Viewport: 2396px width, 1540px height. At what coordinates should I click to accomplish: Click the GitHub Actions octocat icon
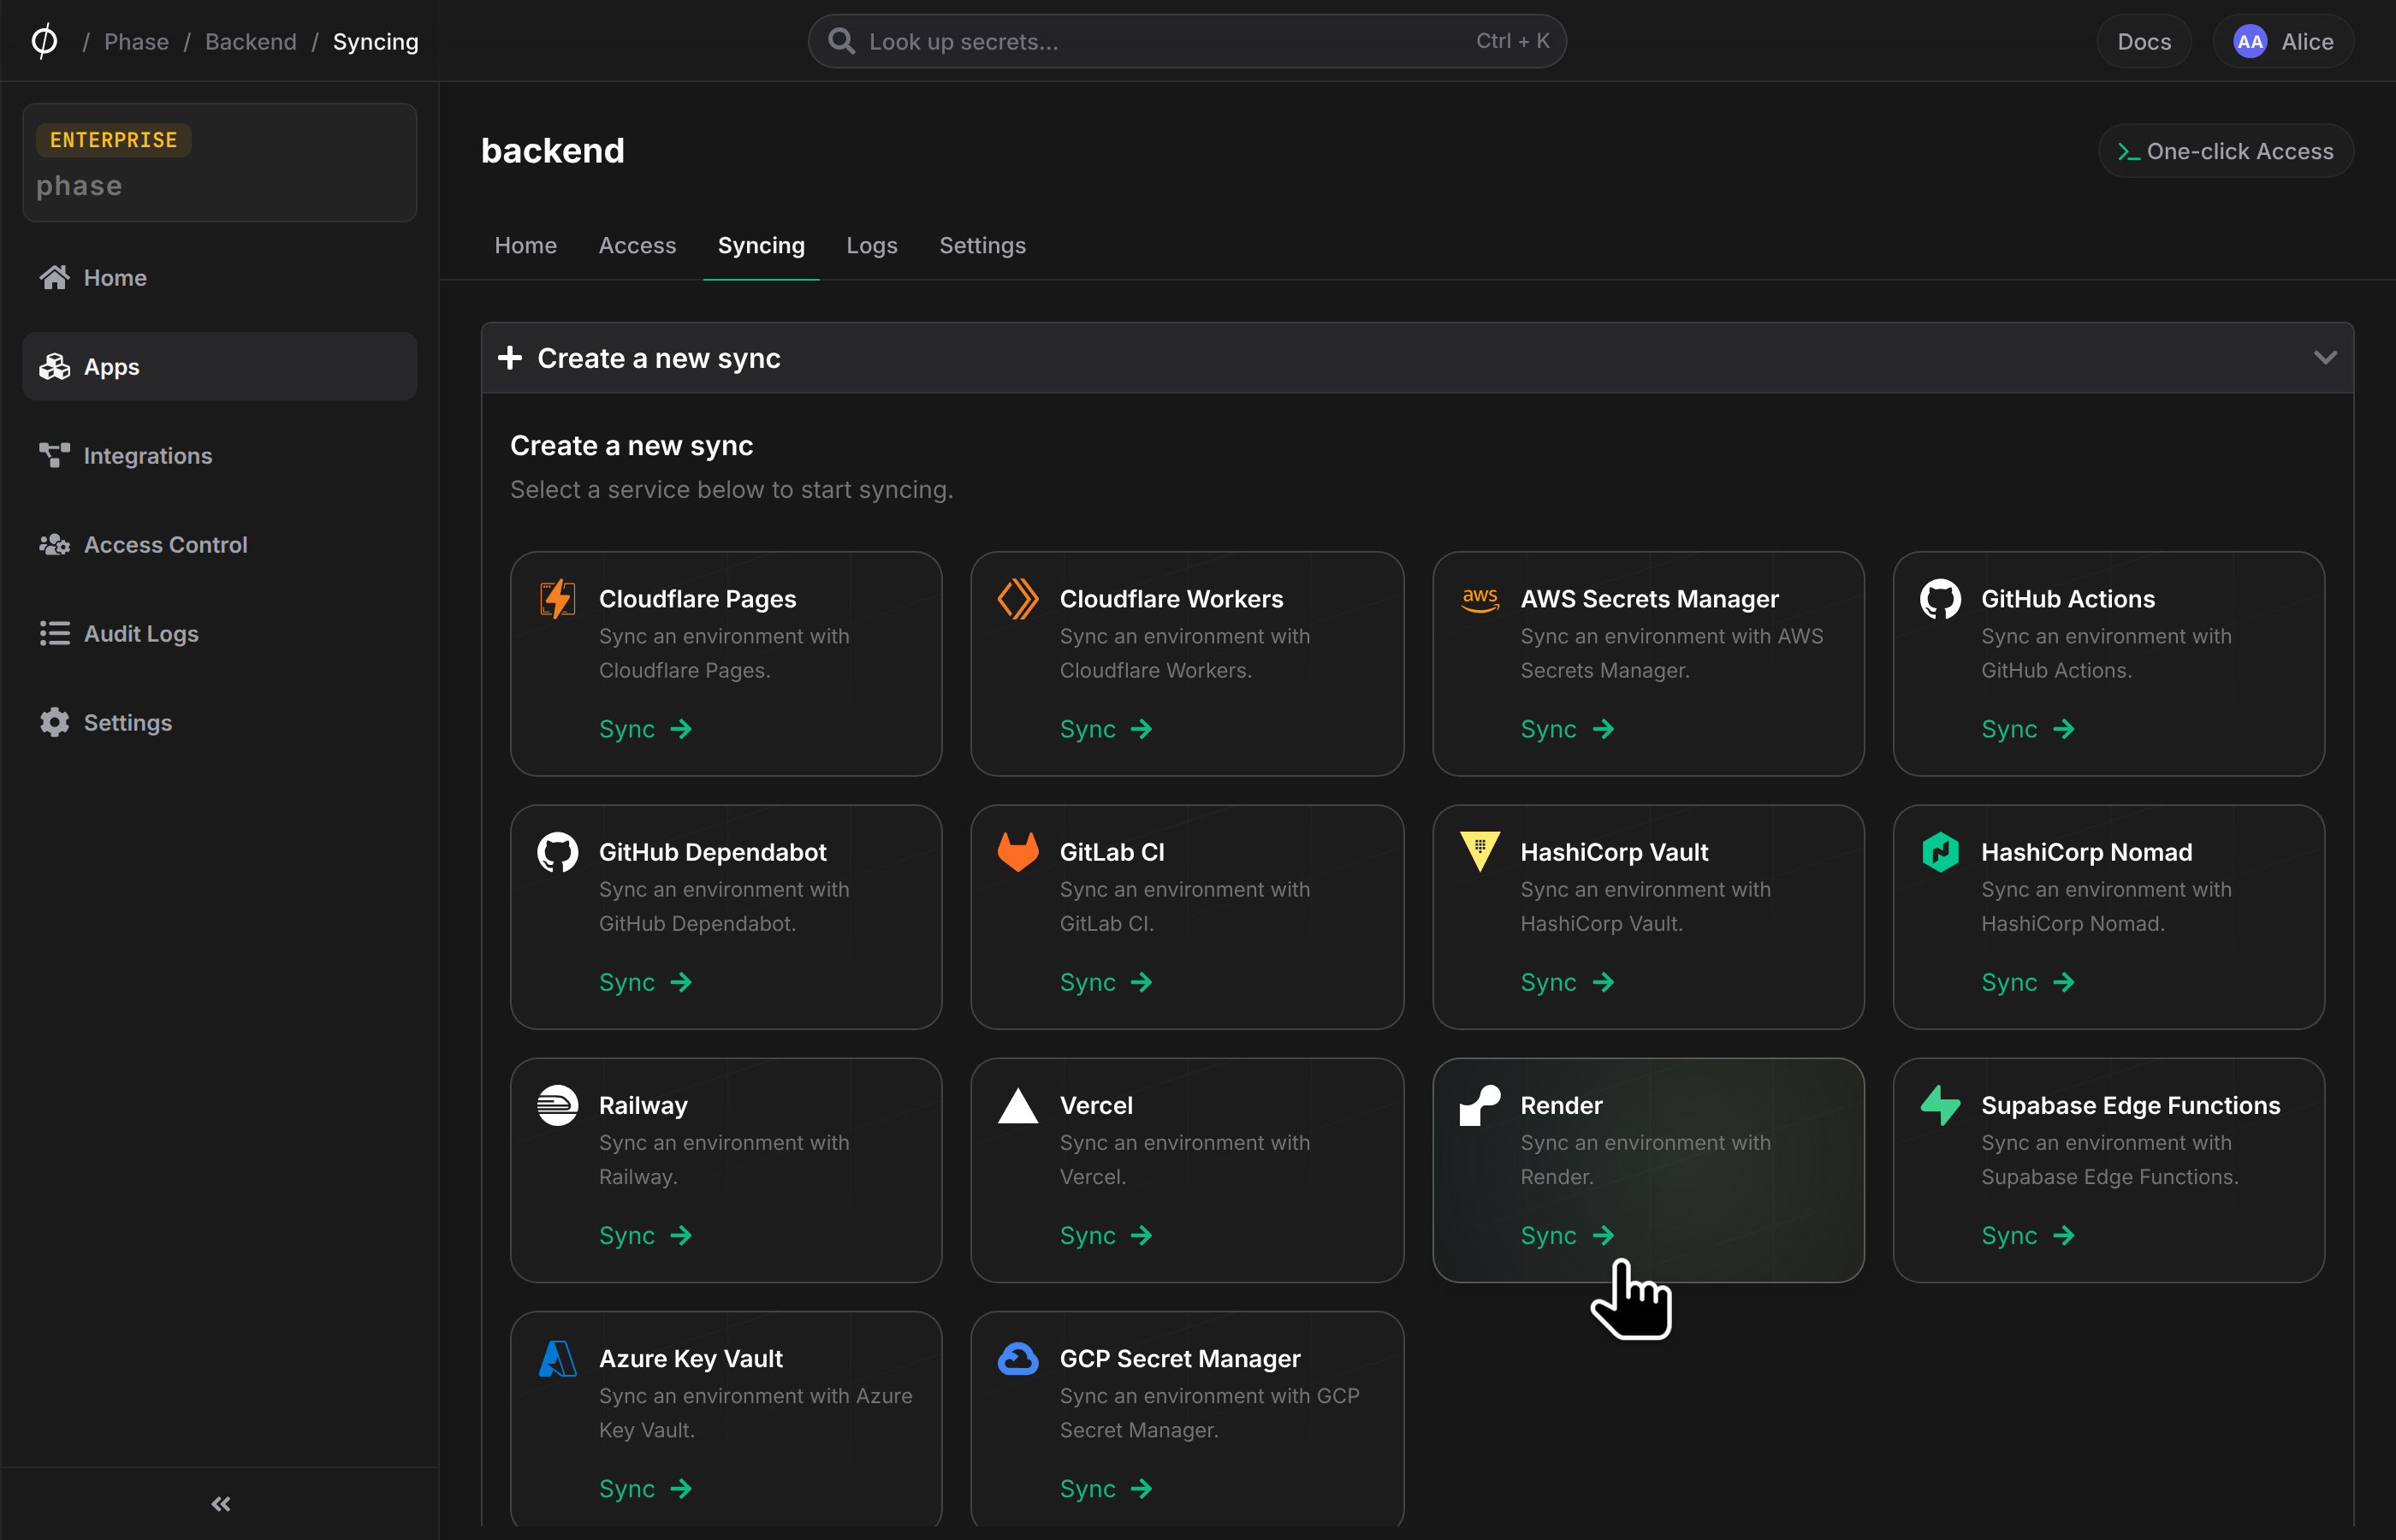point(1940,599)
